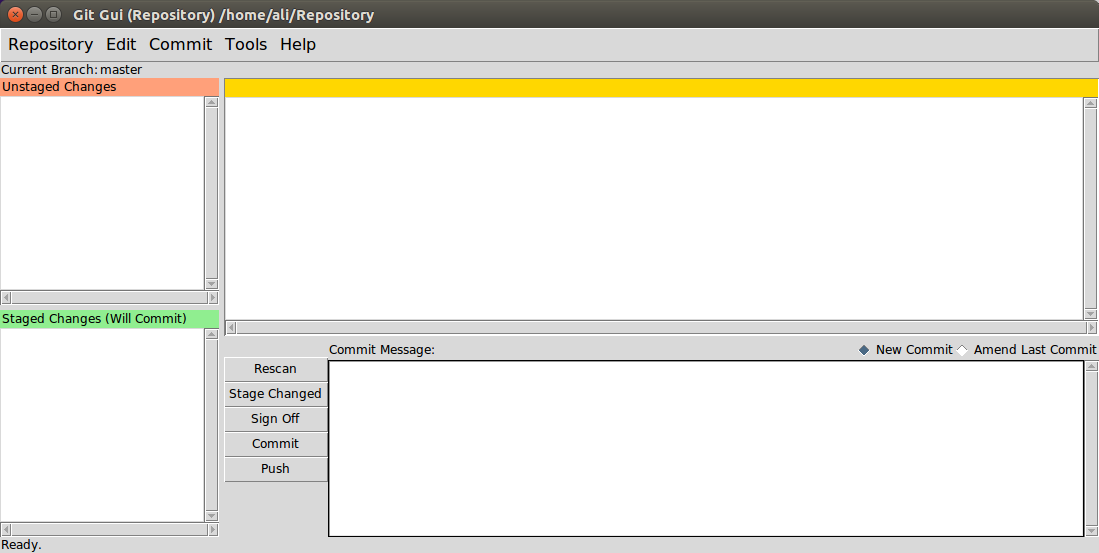Click the Commit button beside message box
This screenshot has height=553, width=1099.
point(275,444)
